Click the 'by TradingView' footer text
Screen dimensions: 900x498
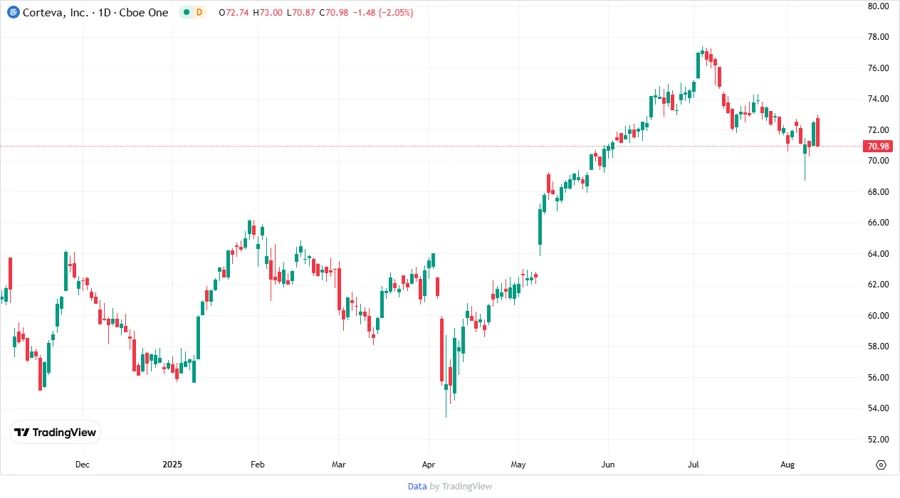(x=461, y=486)
